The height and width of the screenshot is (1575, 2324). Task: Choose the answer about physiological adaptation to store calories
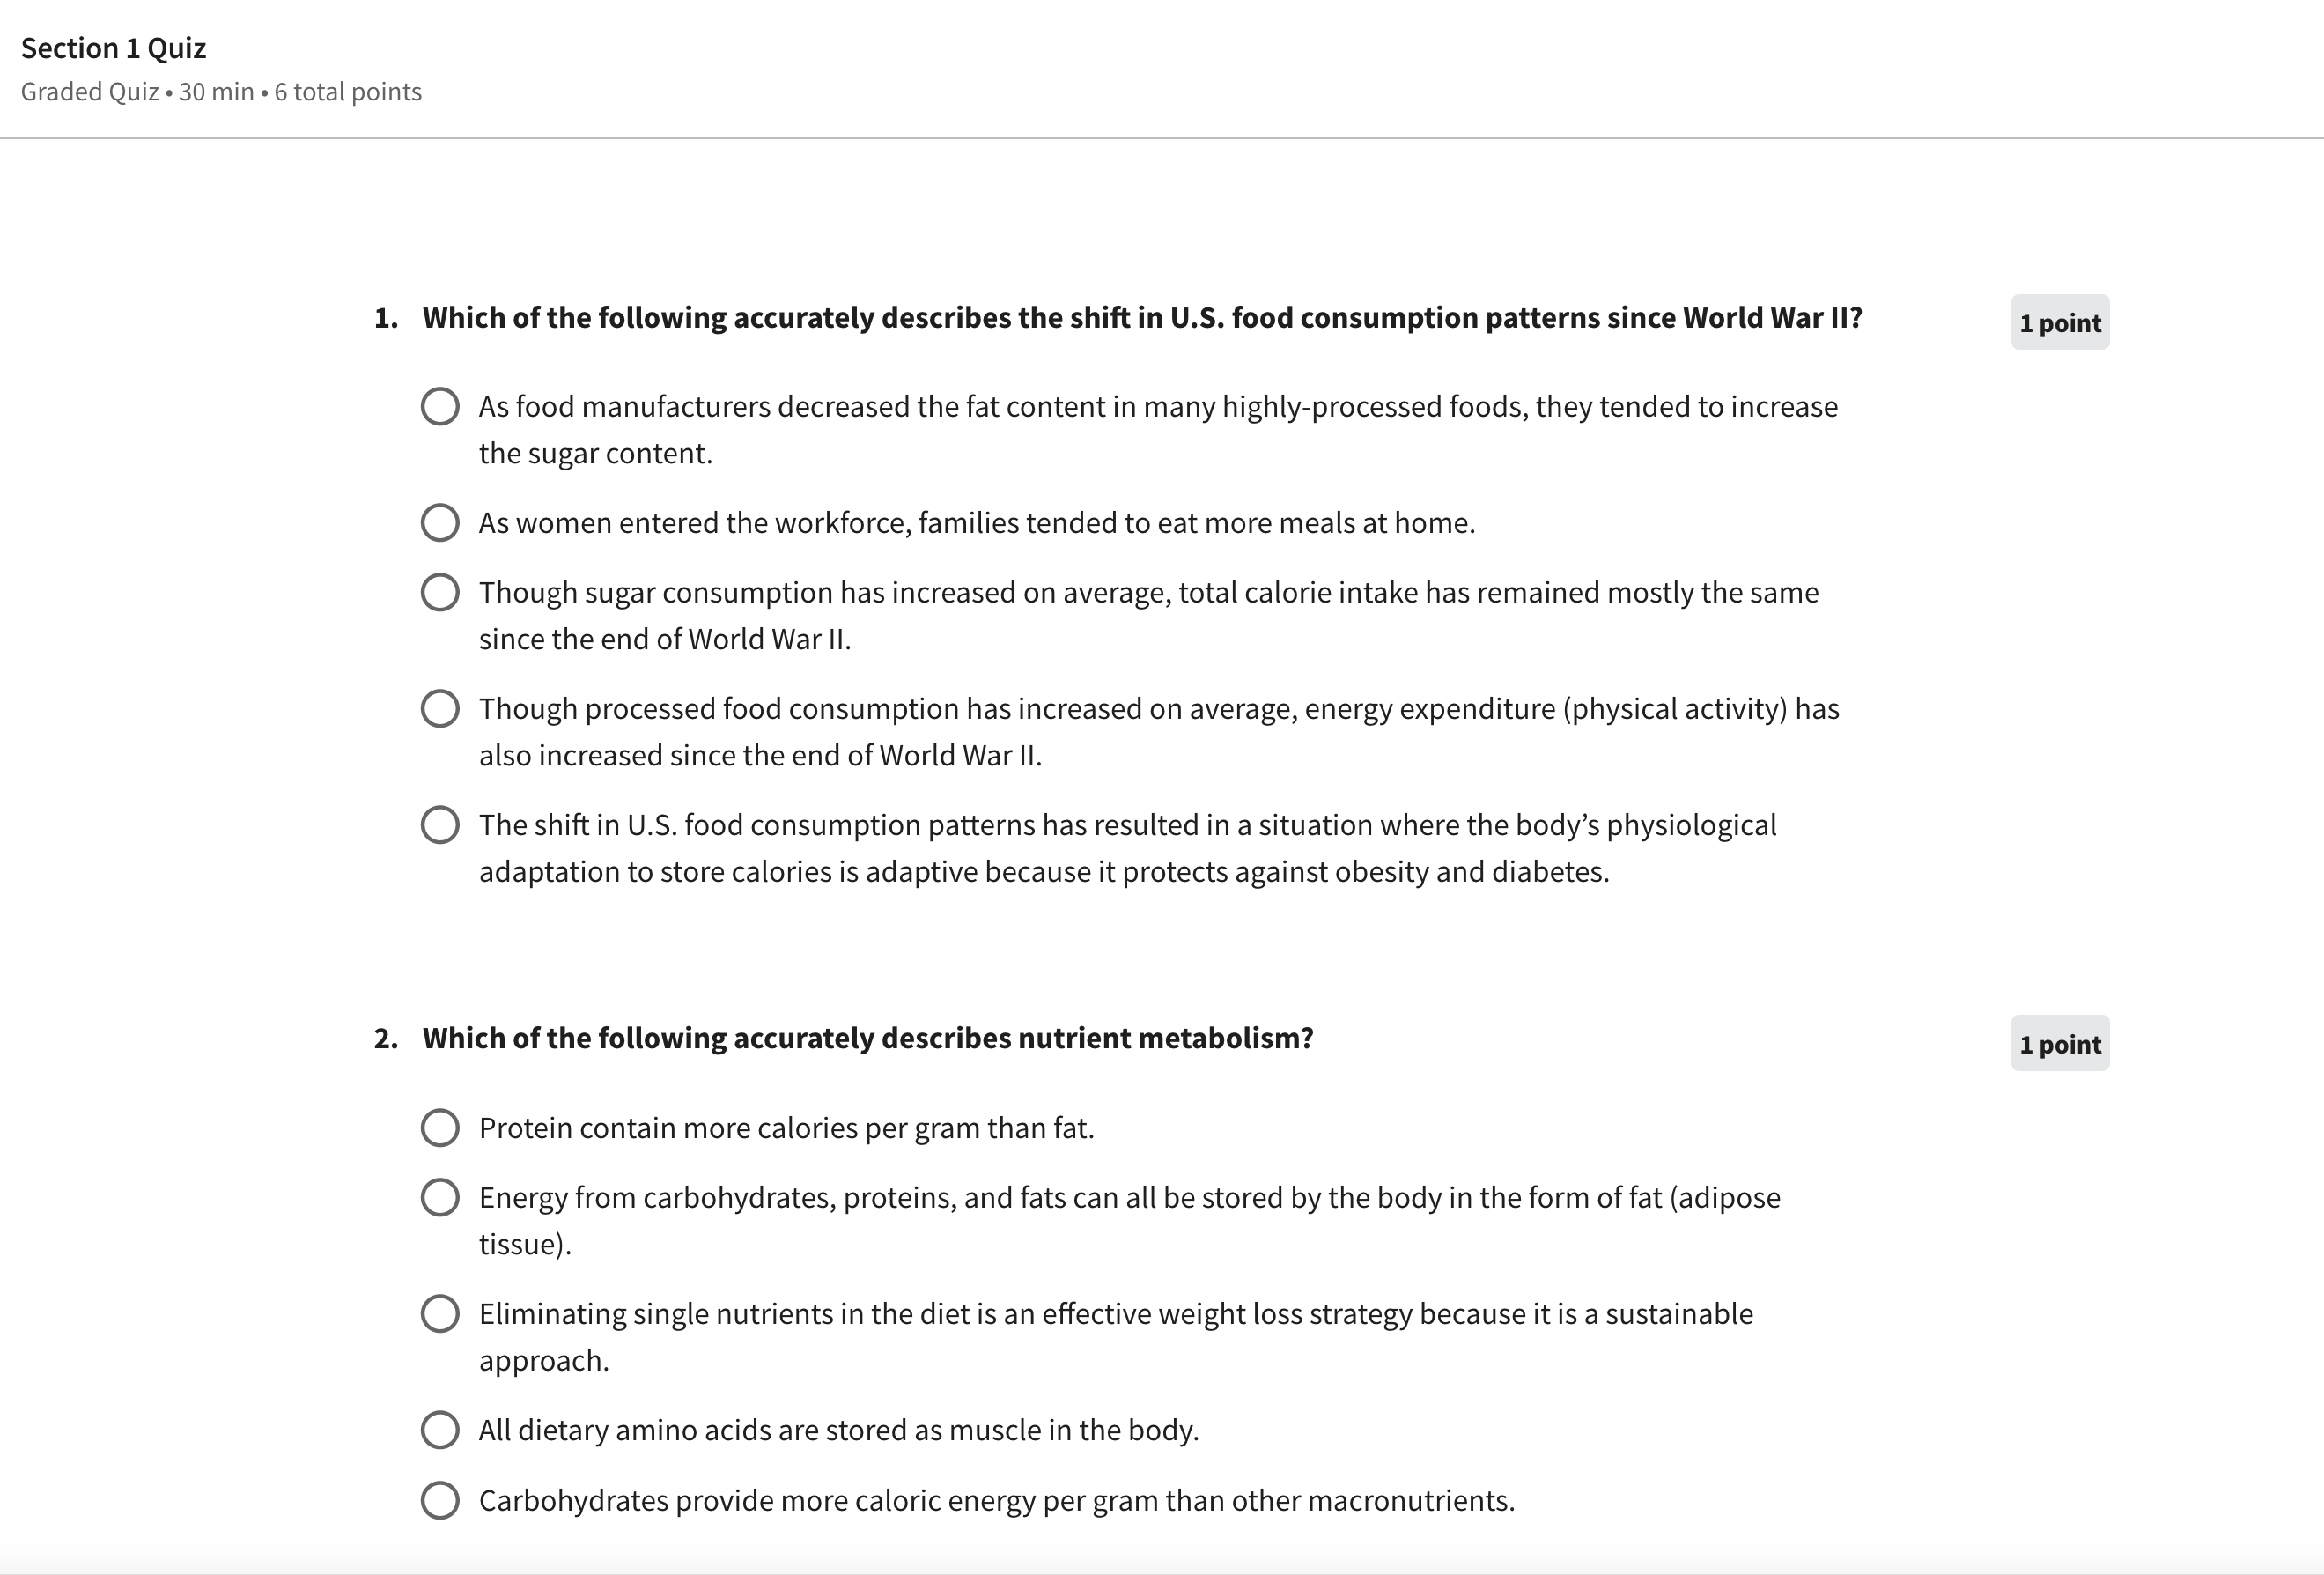[x=440, y=825]
